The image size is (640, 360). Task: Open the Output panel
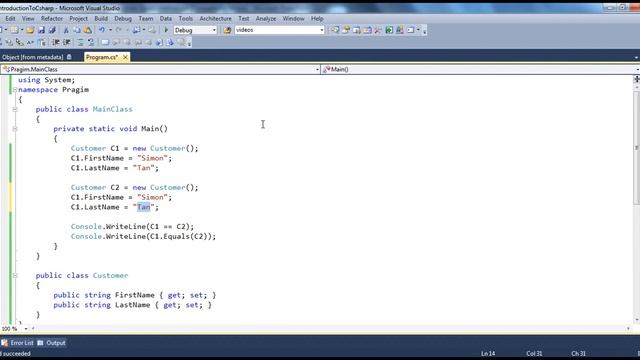point(52,343)
